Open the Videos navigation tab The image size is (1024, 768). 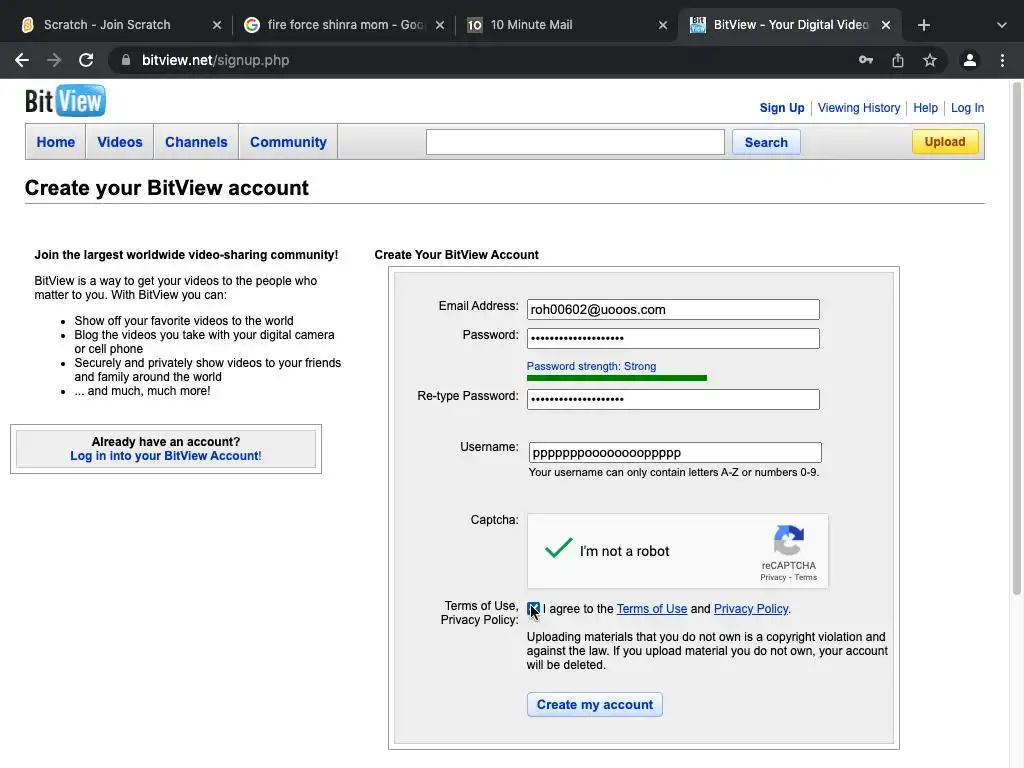(x=120, y=142)
